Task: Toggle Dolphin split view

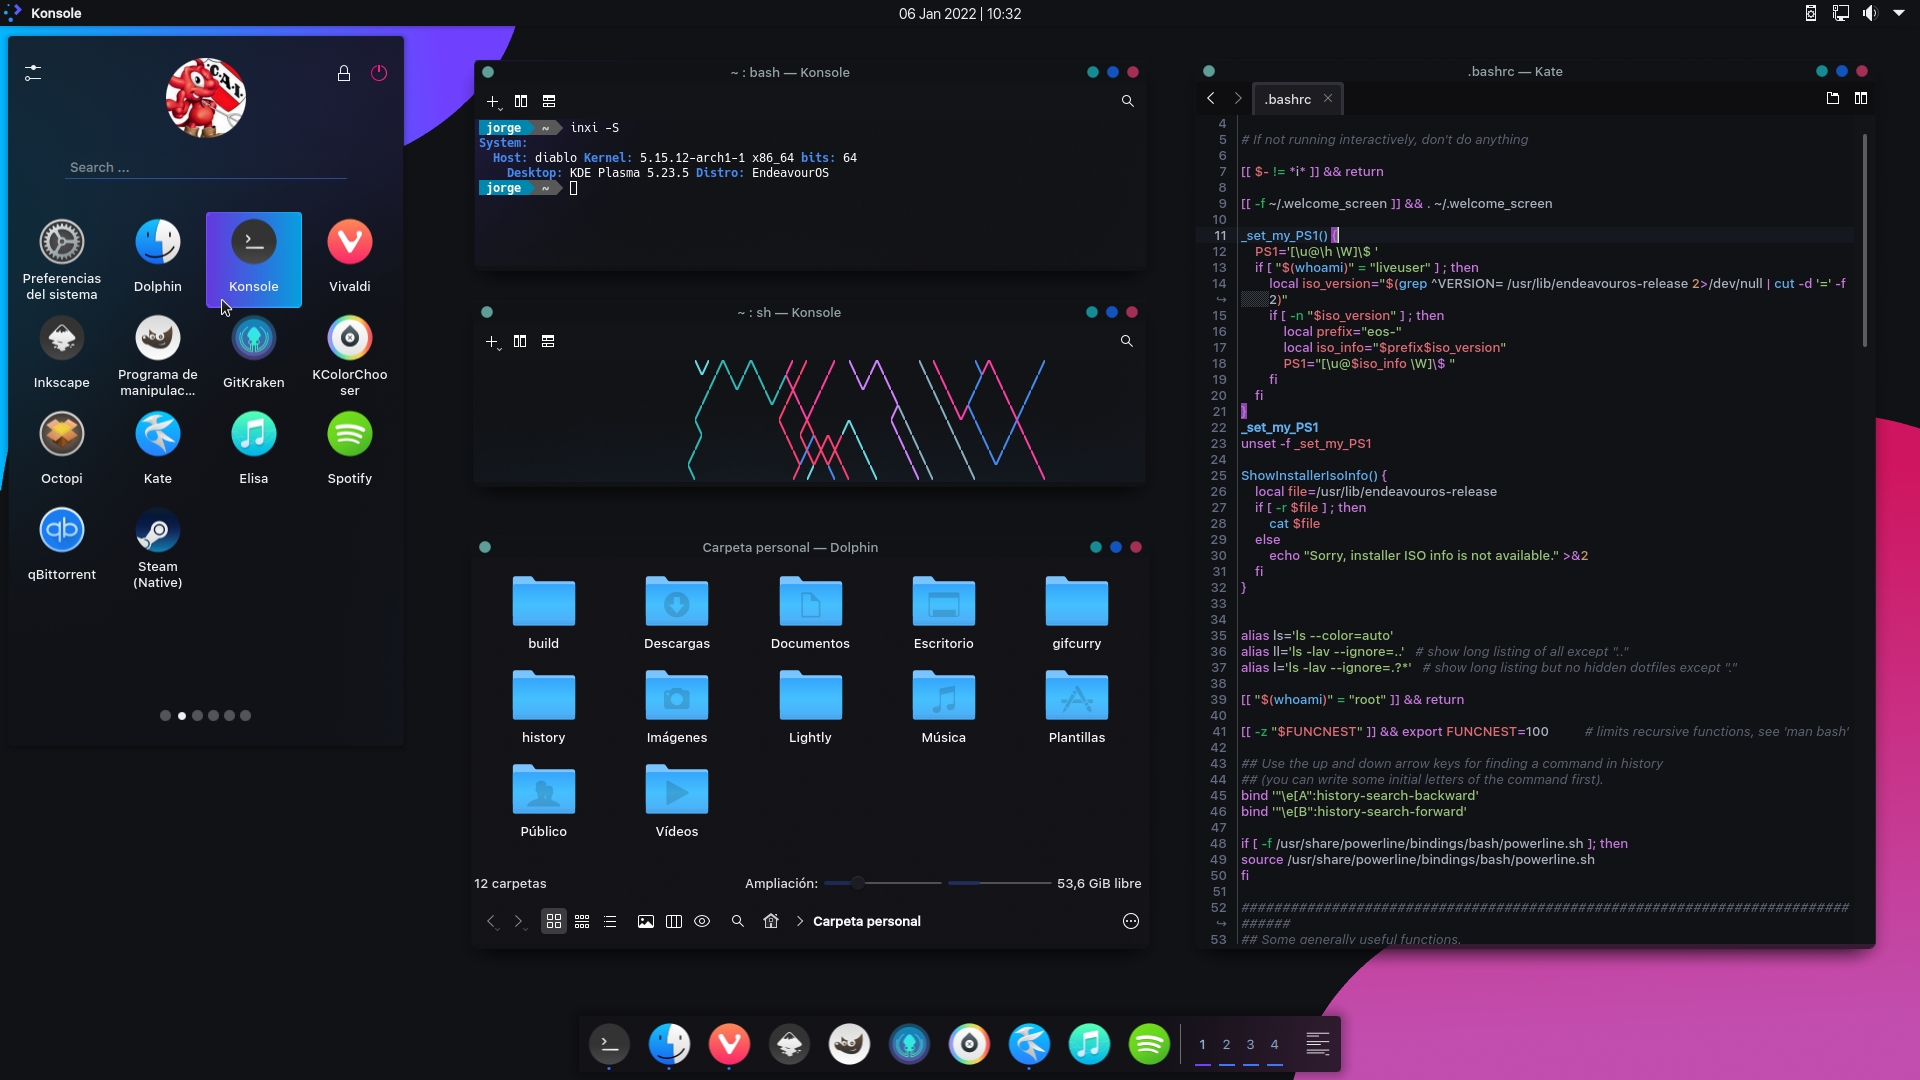Action: 674,921
